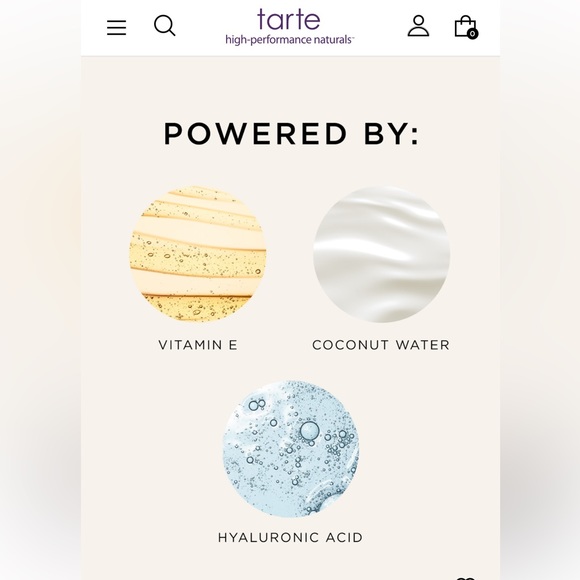This screenshot has width=580, height=580.
Task: Open the account profile icon
Action: point(418,26)
